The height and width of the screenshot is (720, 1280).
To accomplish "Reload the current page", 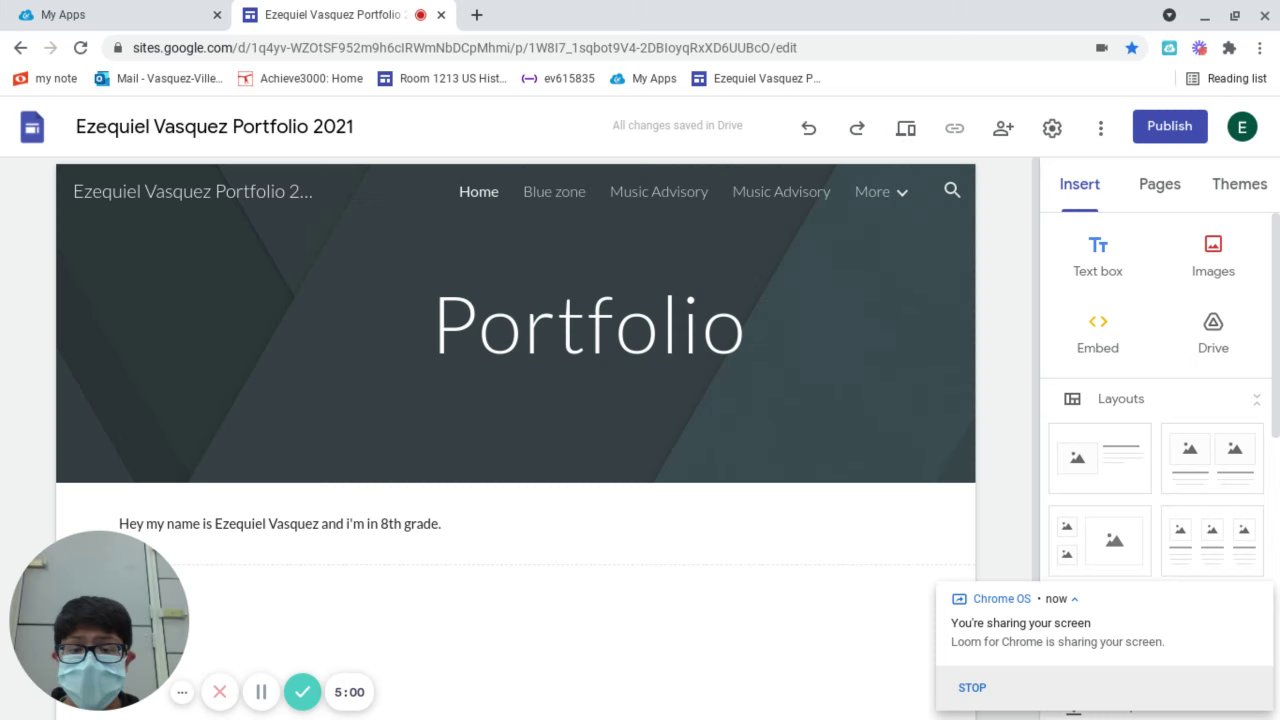I will click(81, 48).
